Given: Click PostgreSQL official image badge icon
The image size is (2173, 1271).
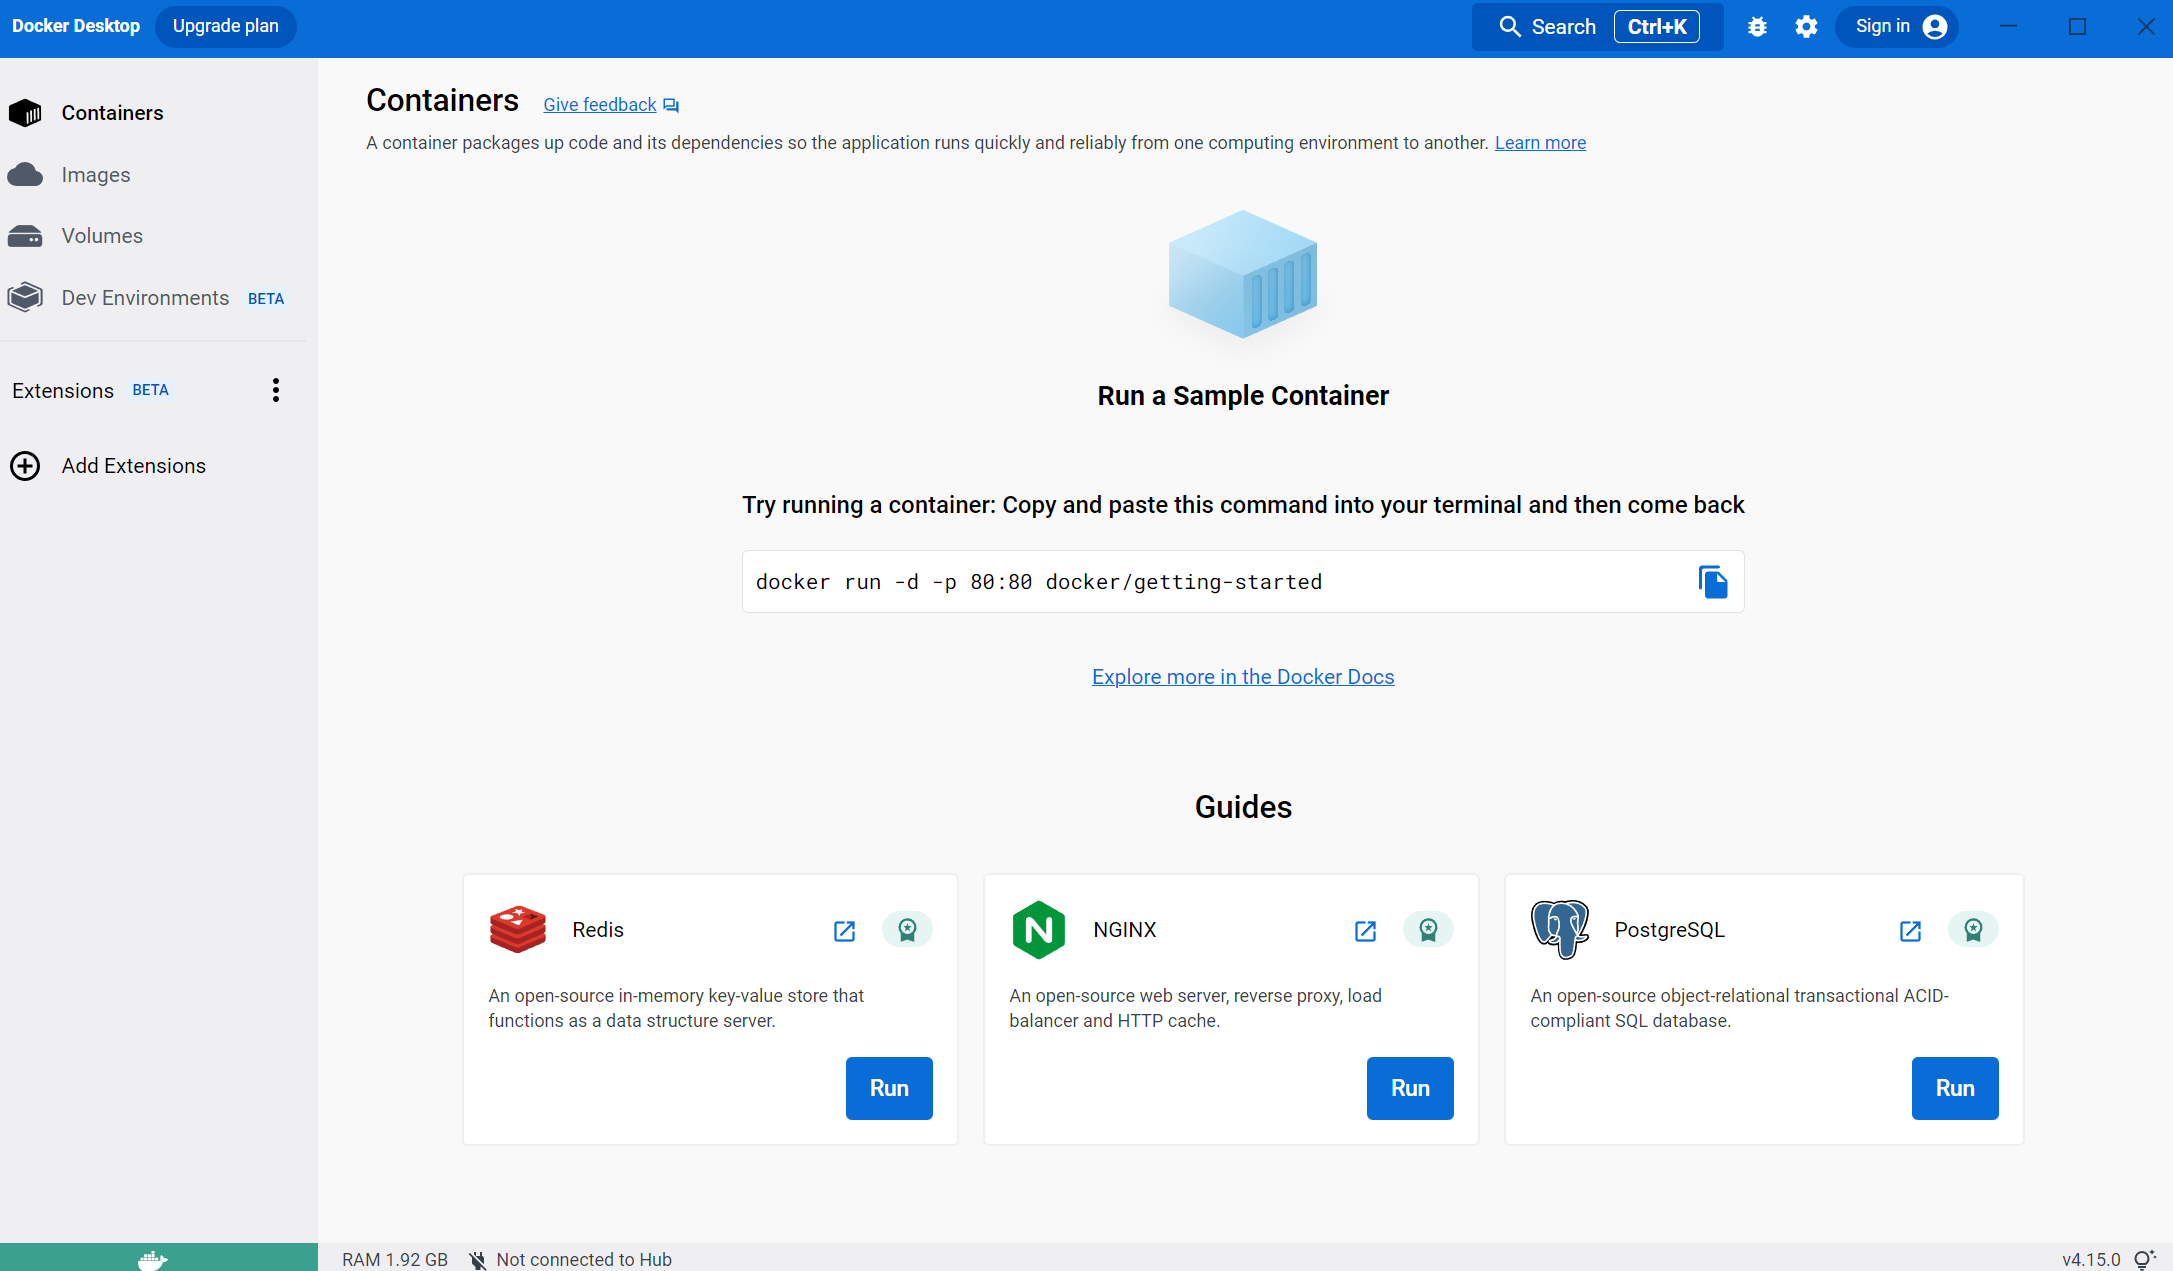Looking at the screenshot, I should [1973, 930].
